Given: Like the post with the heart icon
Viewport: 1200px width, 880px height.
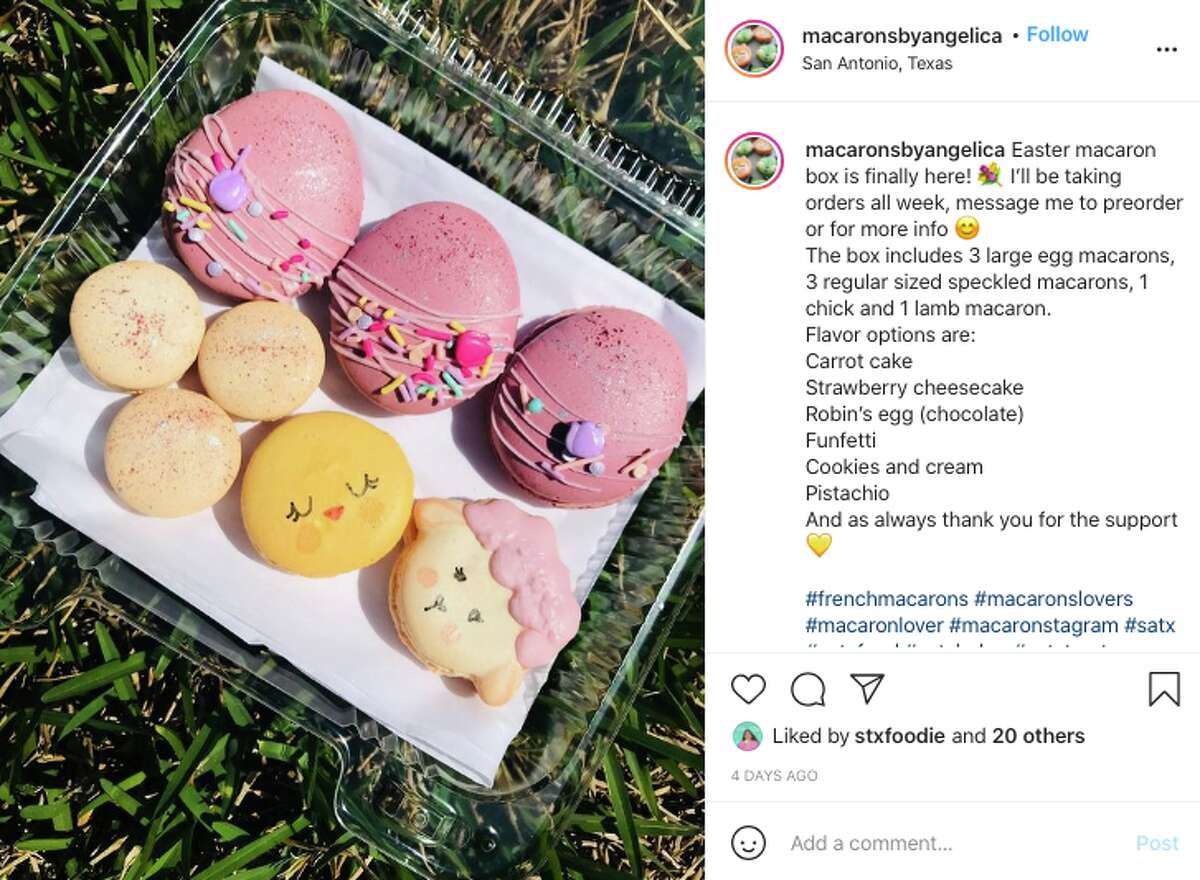Looking at the screenshot, I should point(748,689).
